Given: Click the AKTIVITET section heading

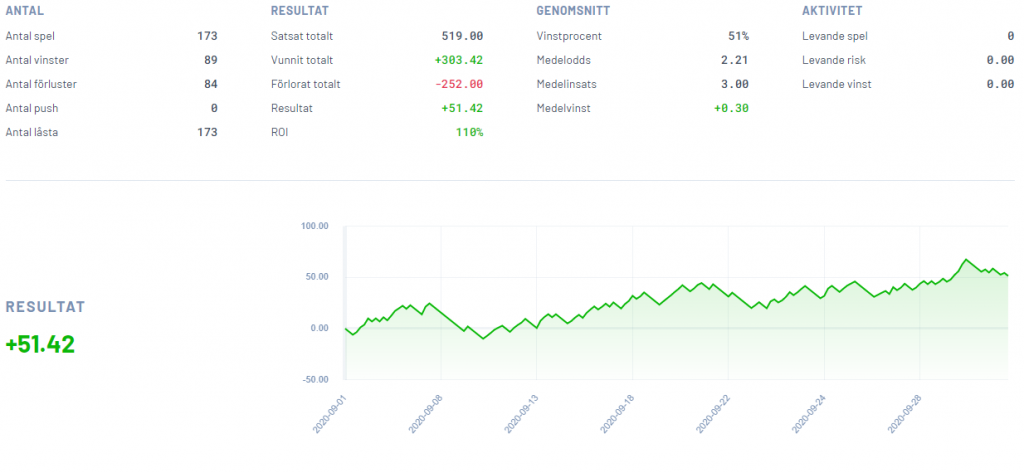Looking at the screenshot, I should tap(832, 11).
